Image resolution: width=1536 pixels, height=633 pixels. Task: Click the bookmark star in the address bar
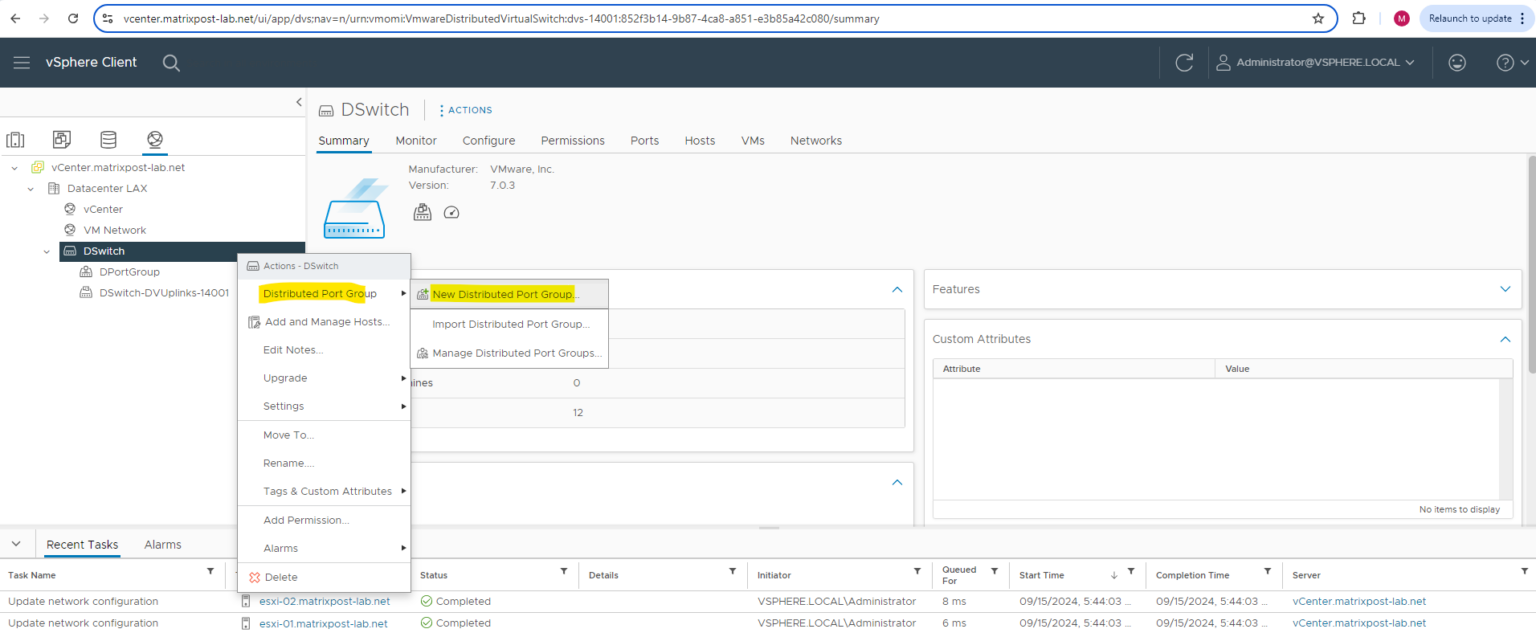pyautogui.click(x=1318, y=18)
